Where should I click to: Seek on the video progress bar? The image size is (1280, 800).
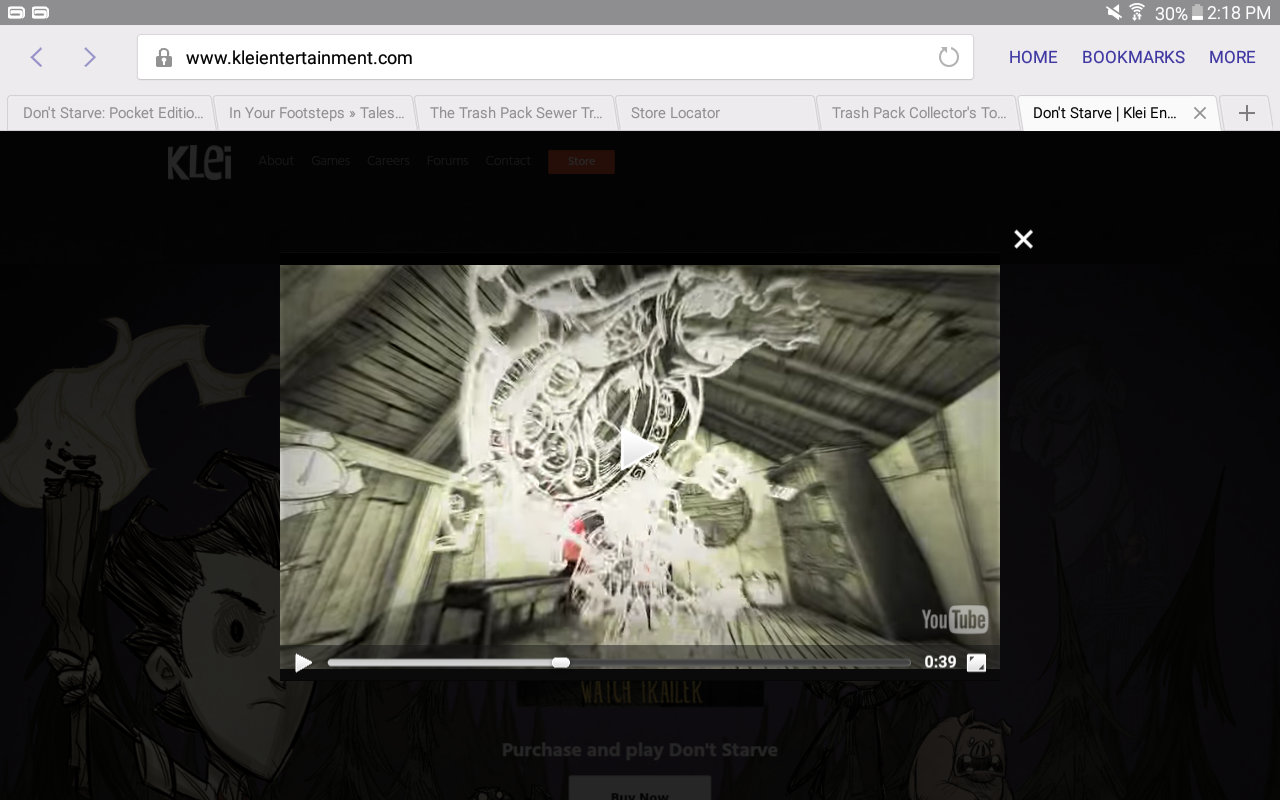click(x=619, y=662)
